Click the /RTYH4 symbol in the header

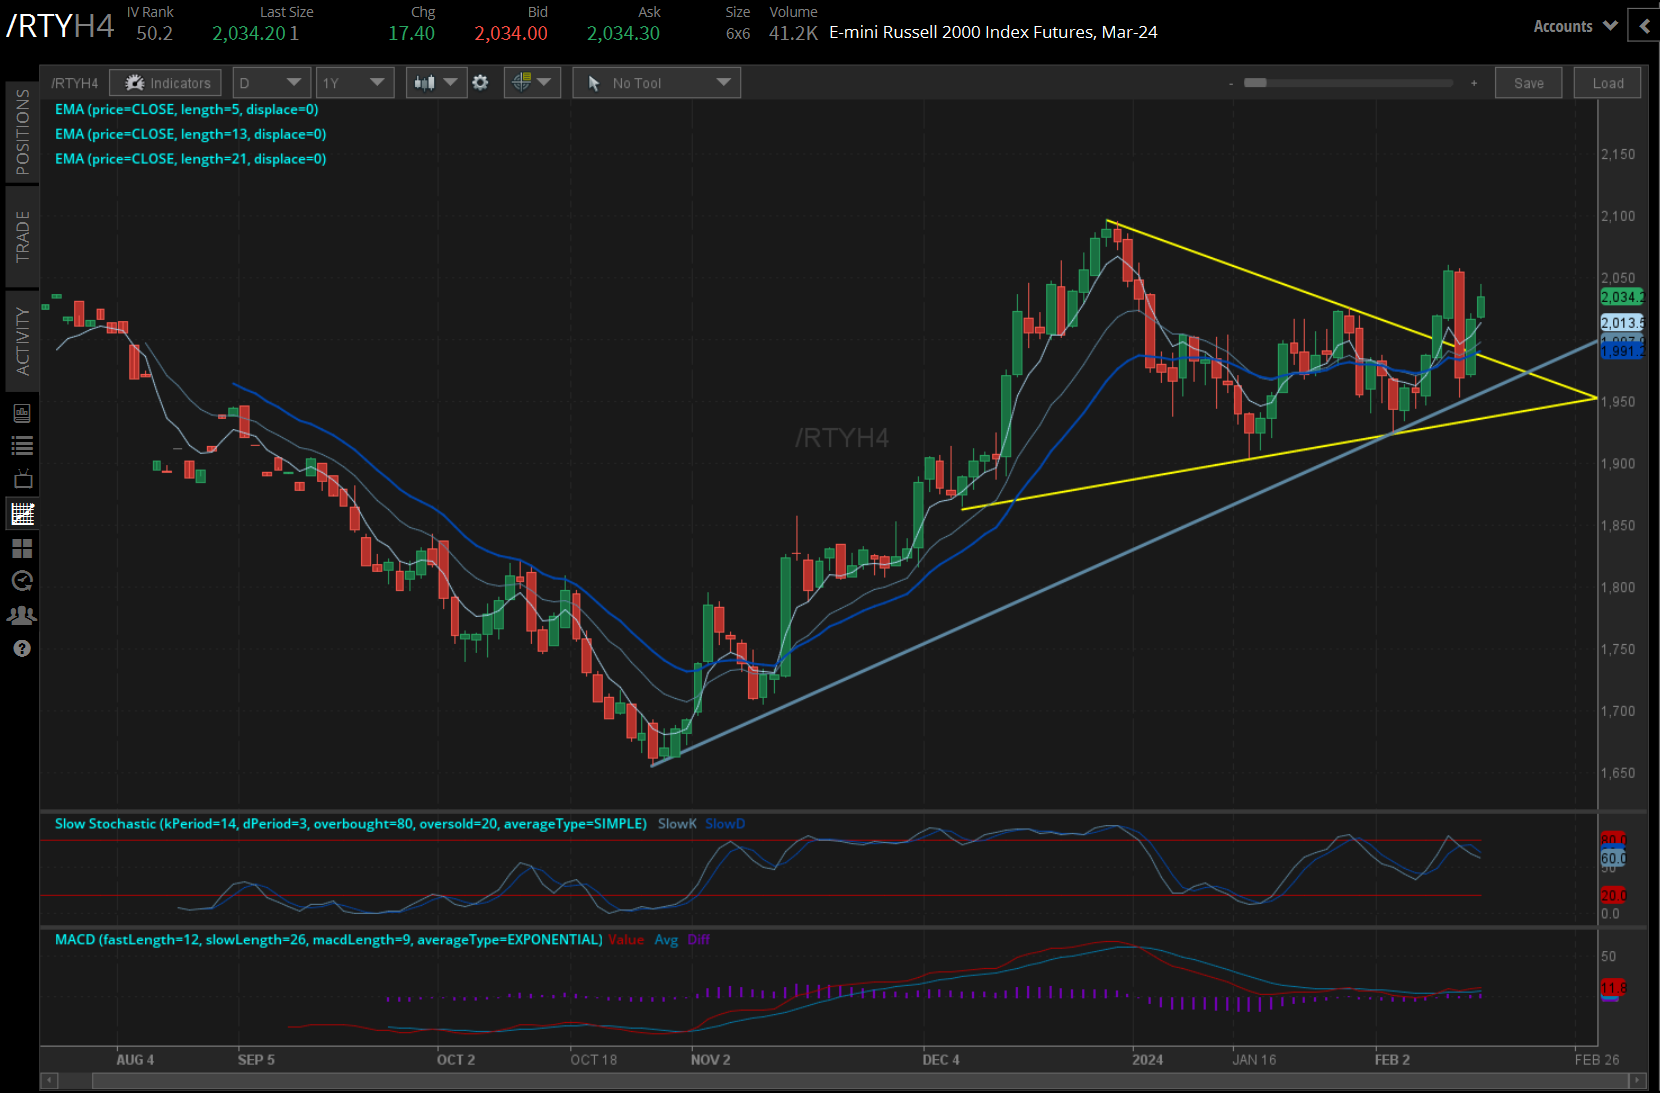click(60, 26)
